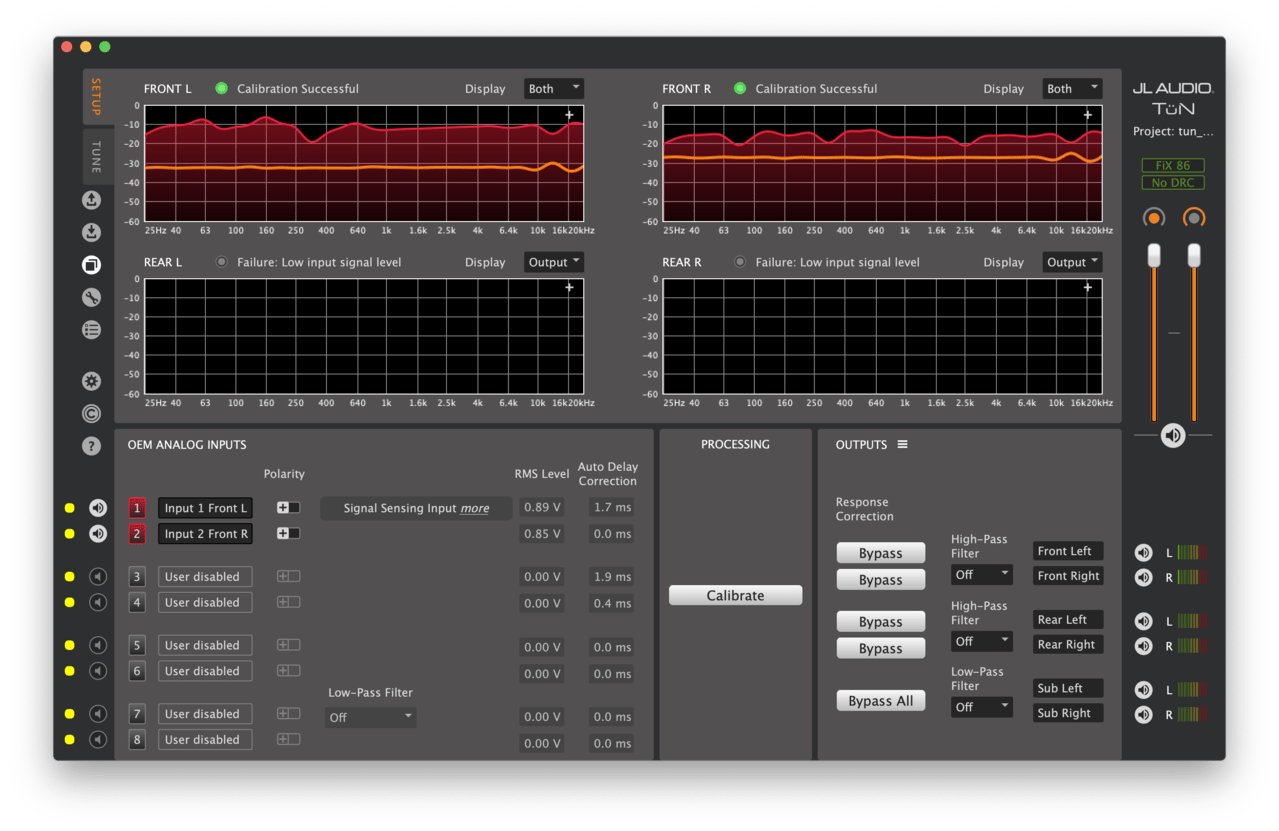Screen dimensions: 1279x831
Task: Open the help question mark icon
Action: click(x=91, y=446)
